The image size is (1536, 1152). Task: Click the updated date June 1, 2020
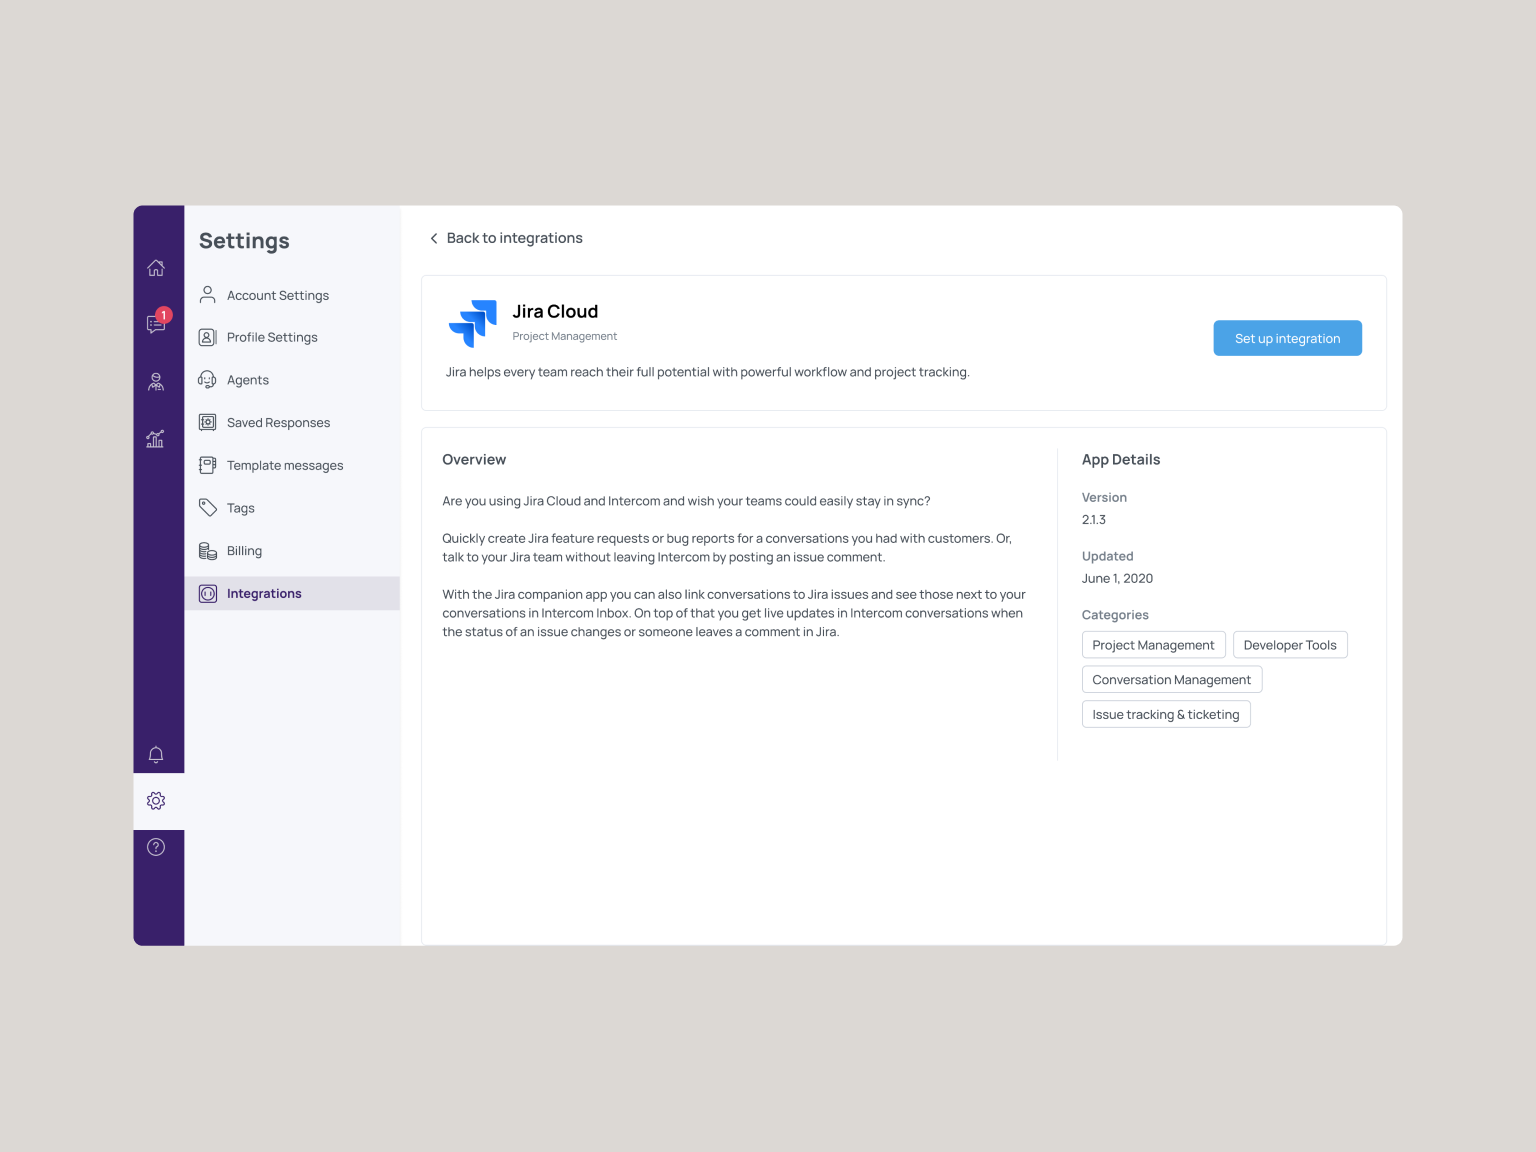click(x=1117, y=579)
